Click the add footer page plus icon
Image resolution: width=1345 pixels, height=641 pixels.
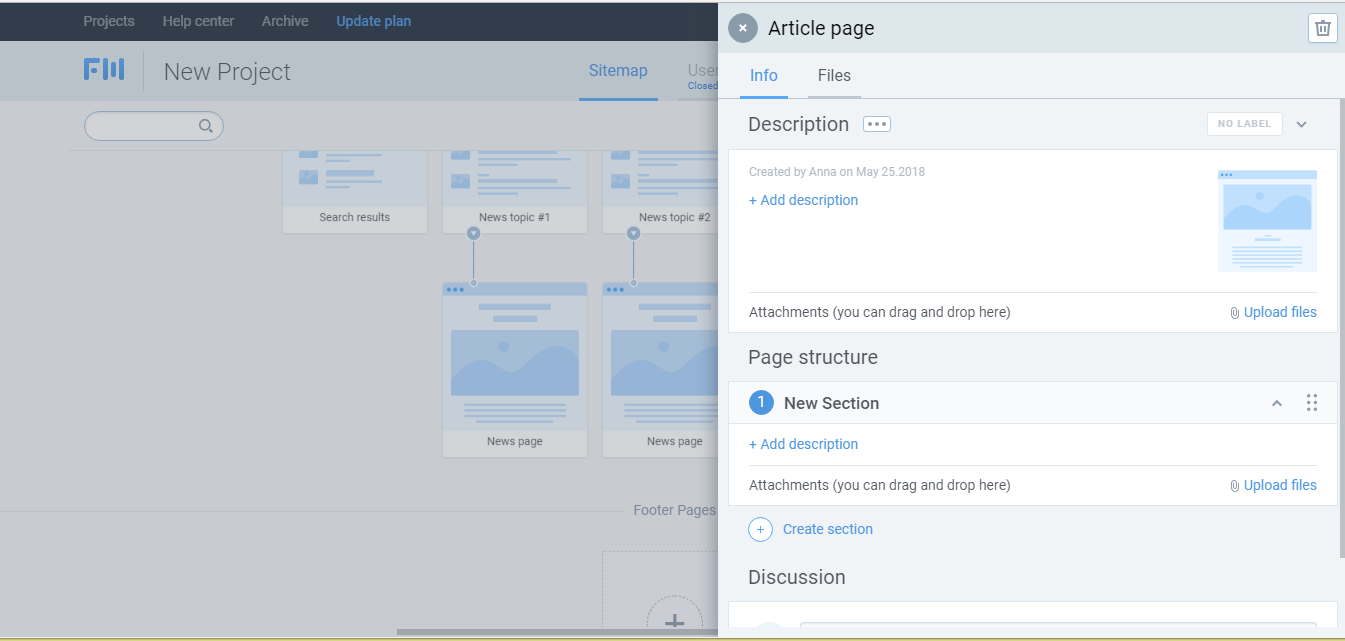click(x=674, y=620)
